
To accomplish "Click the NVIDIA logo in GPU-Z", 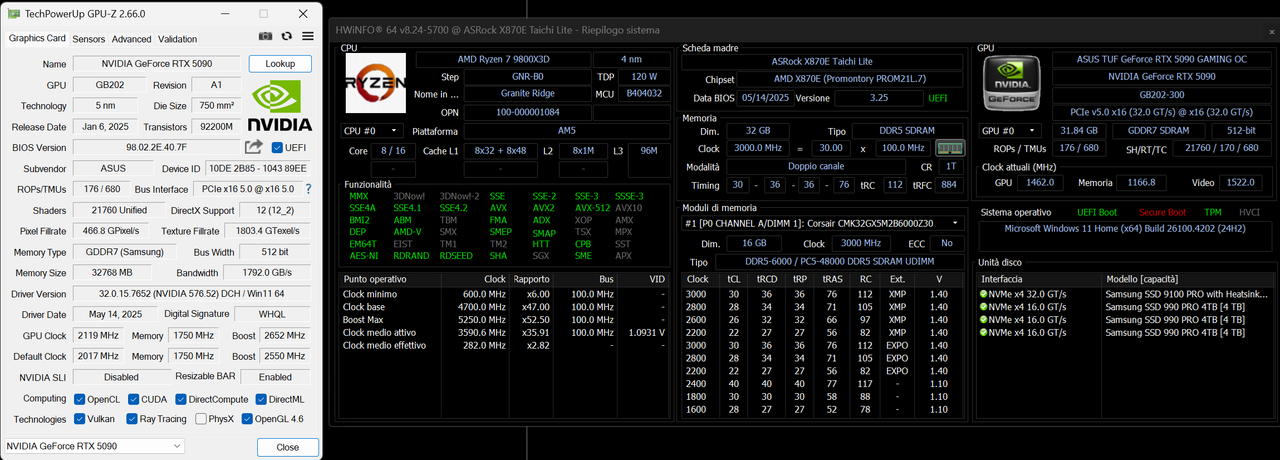I will coord(279,108).
